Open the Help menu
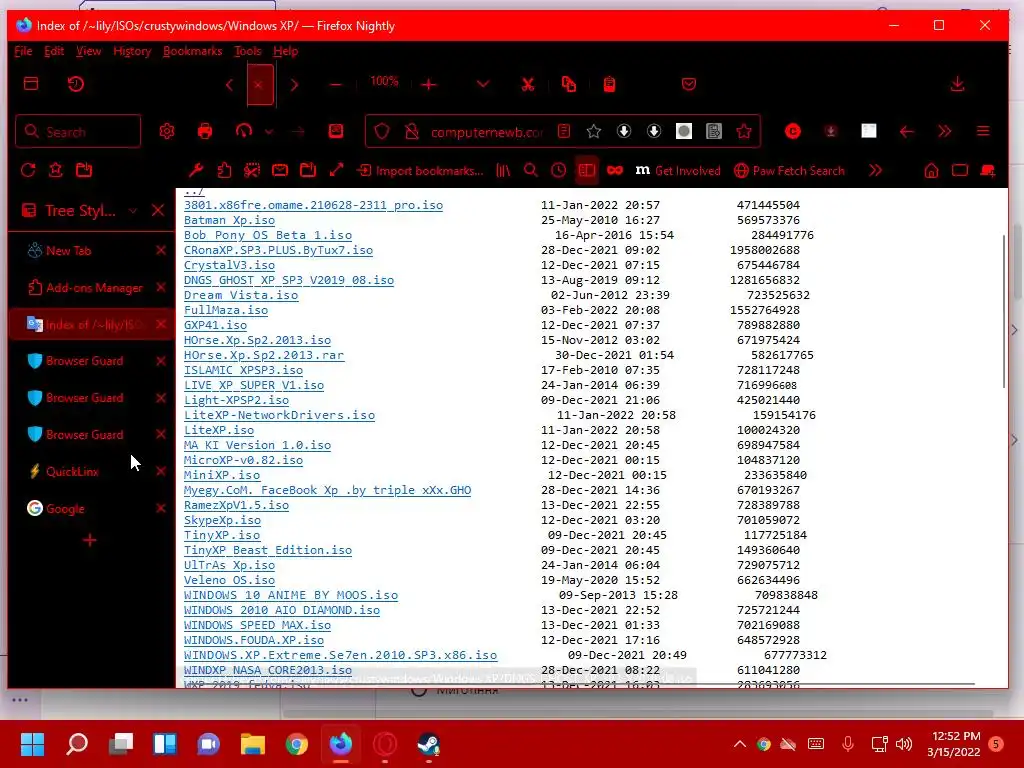The image size is (1024, 768). pos(285,51)
